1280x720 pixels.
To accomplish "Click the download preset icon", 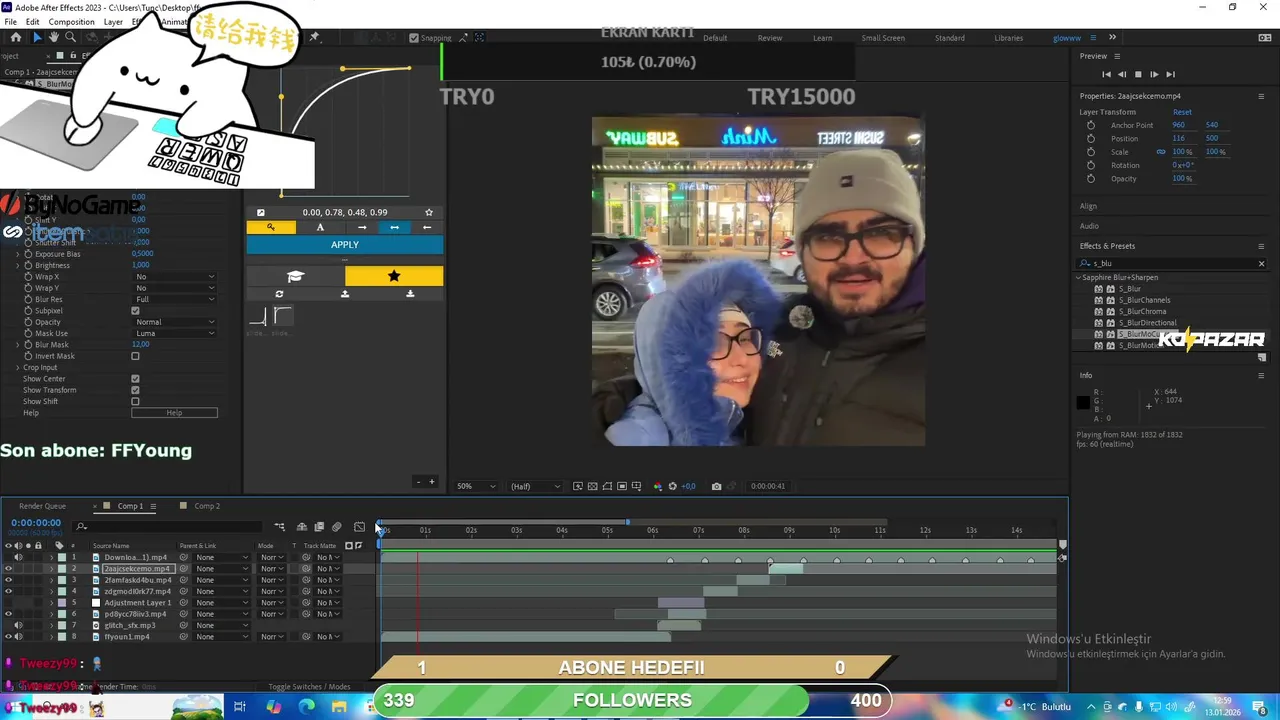I will pos(410,294).
